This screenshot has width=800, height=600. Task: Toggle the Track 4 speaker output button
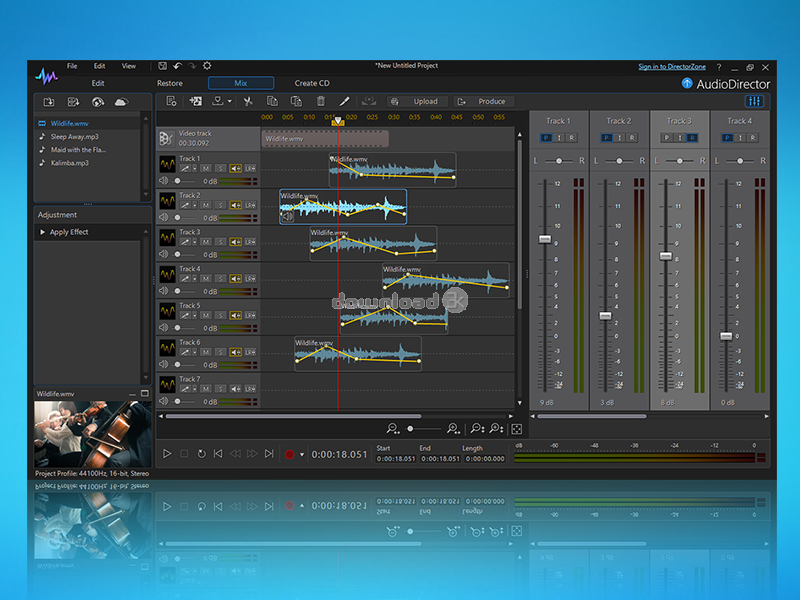pyautogui.click(x=235, y=279)
